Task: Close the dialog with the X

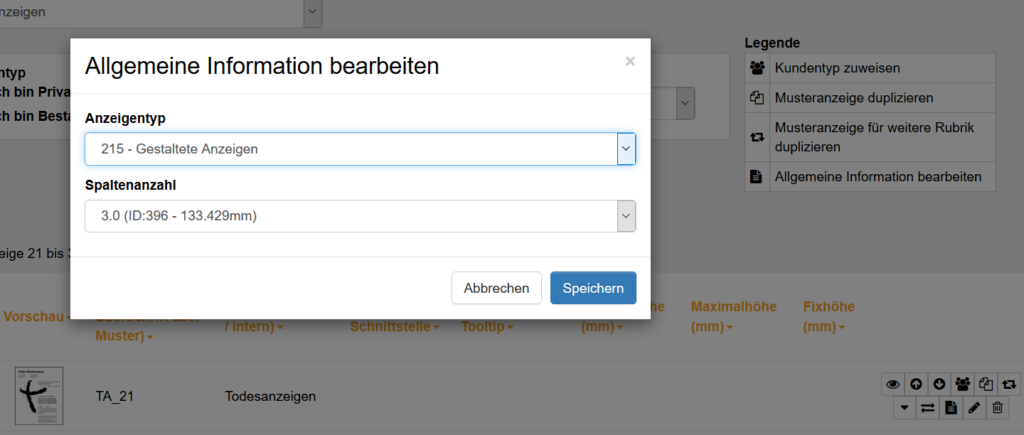Action: tap(630, 61)
